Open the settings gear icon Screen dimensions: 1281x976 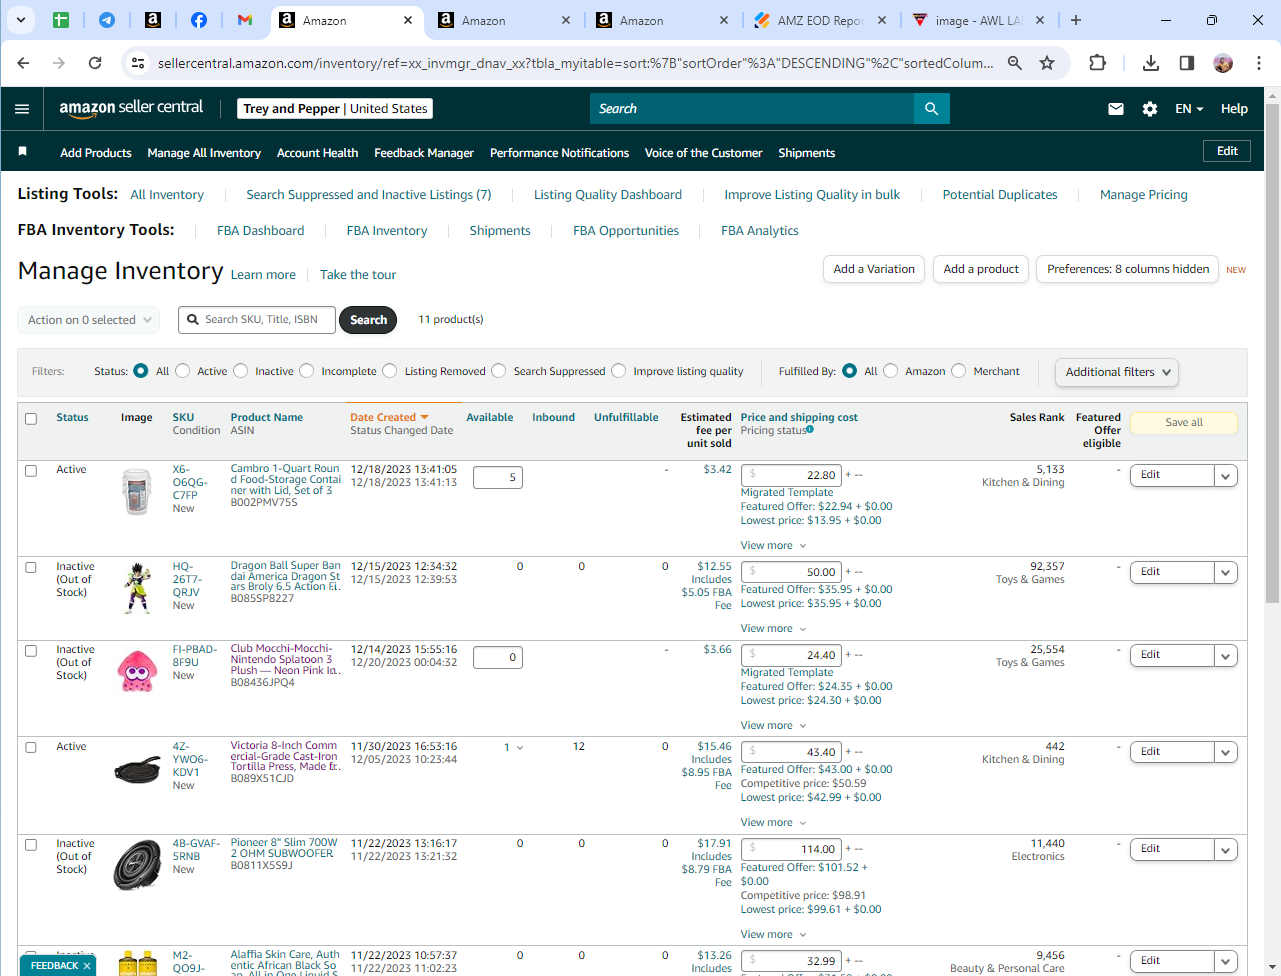pos(1150,109)
